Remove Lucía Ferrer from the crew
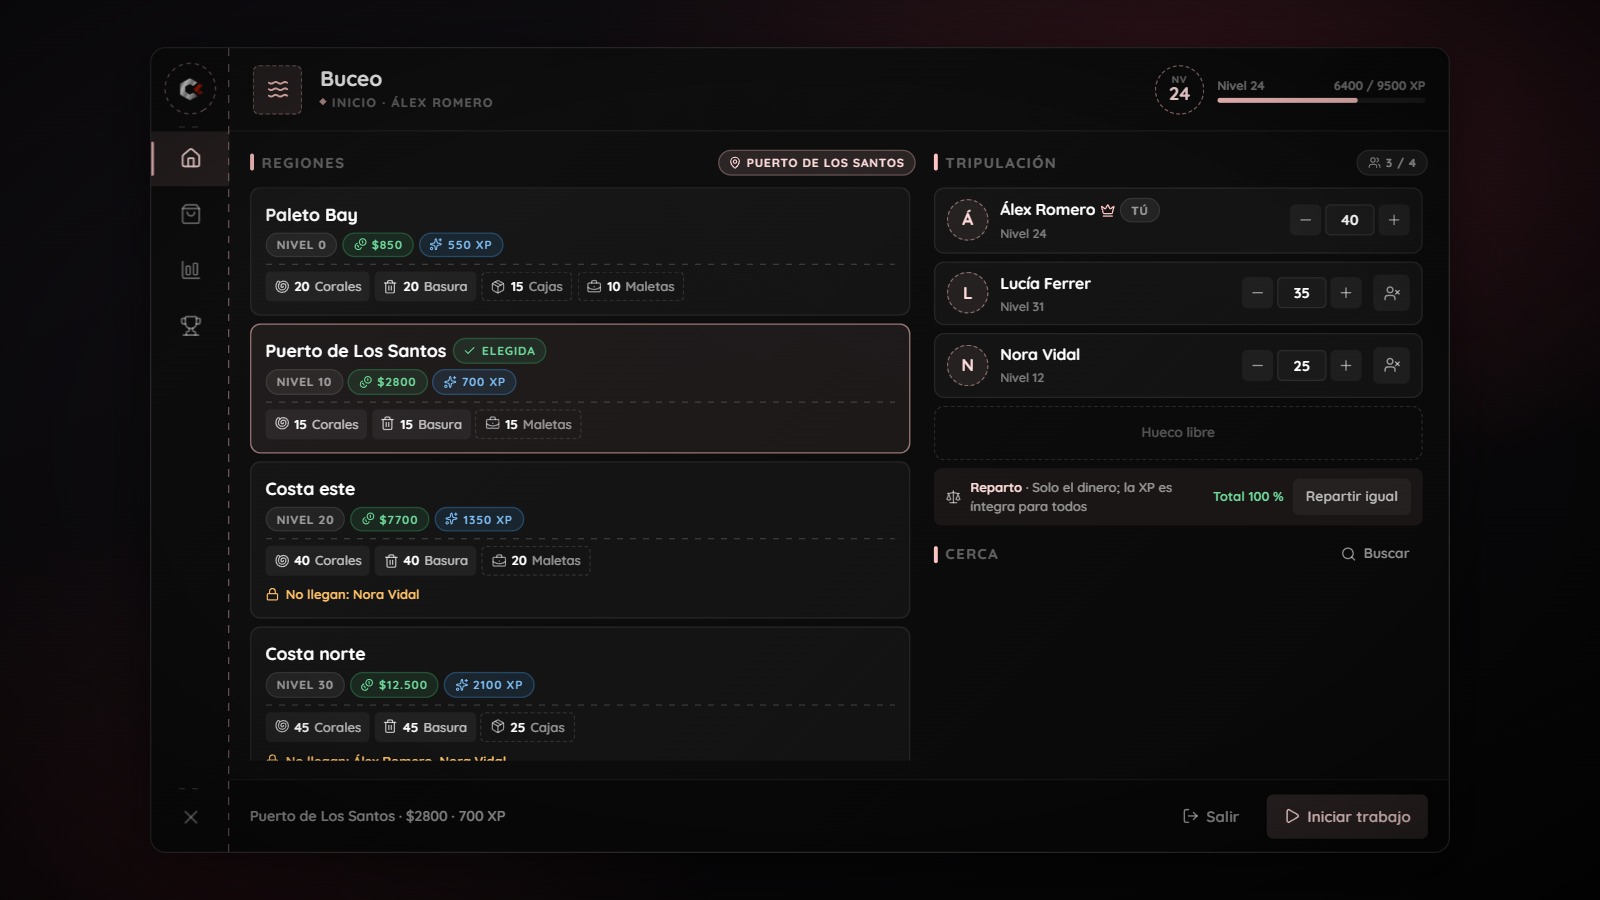Viewport: 1600px width, 900px height. tap(1391, 293)
